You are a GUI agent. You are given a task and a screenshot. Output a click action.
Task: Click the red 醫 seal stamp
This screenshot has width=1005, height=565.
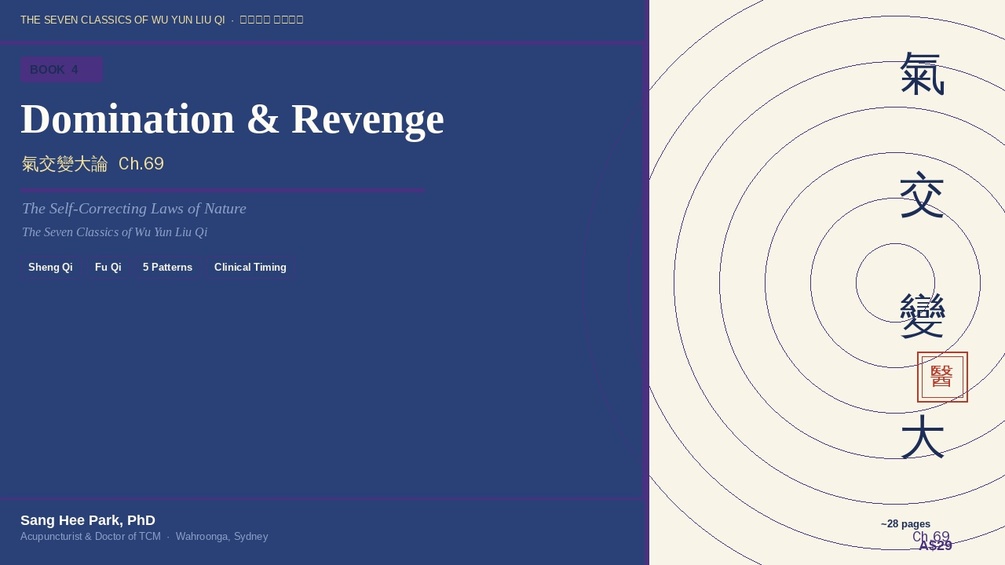[942, 377]
